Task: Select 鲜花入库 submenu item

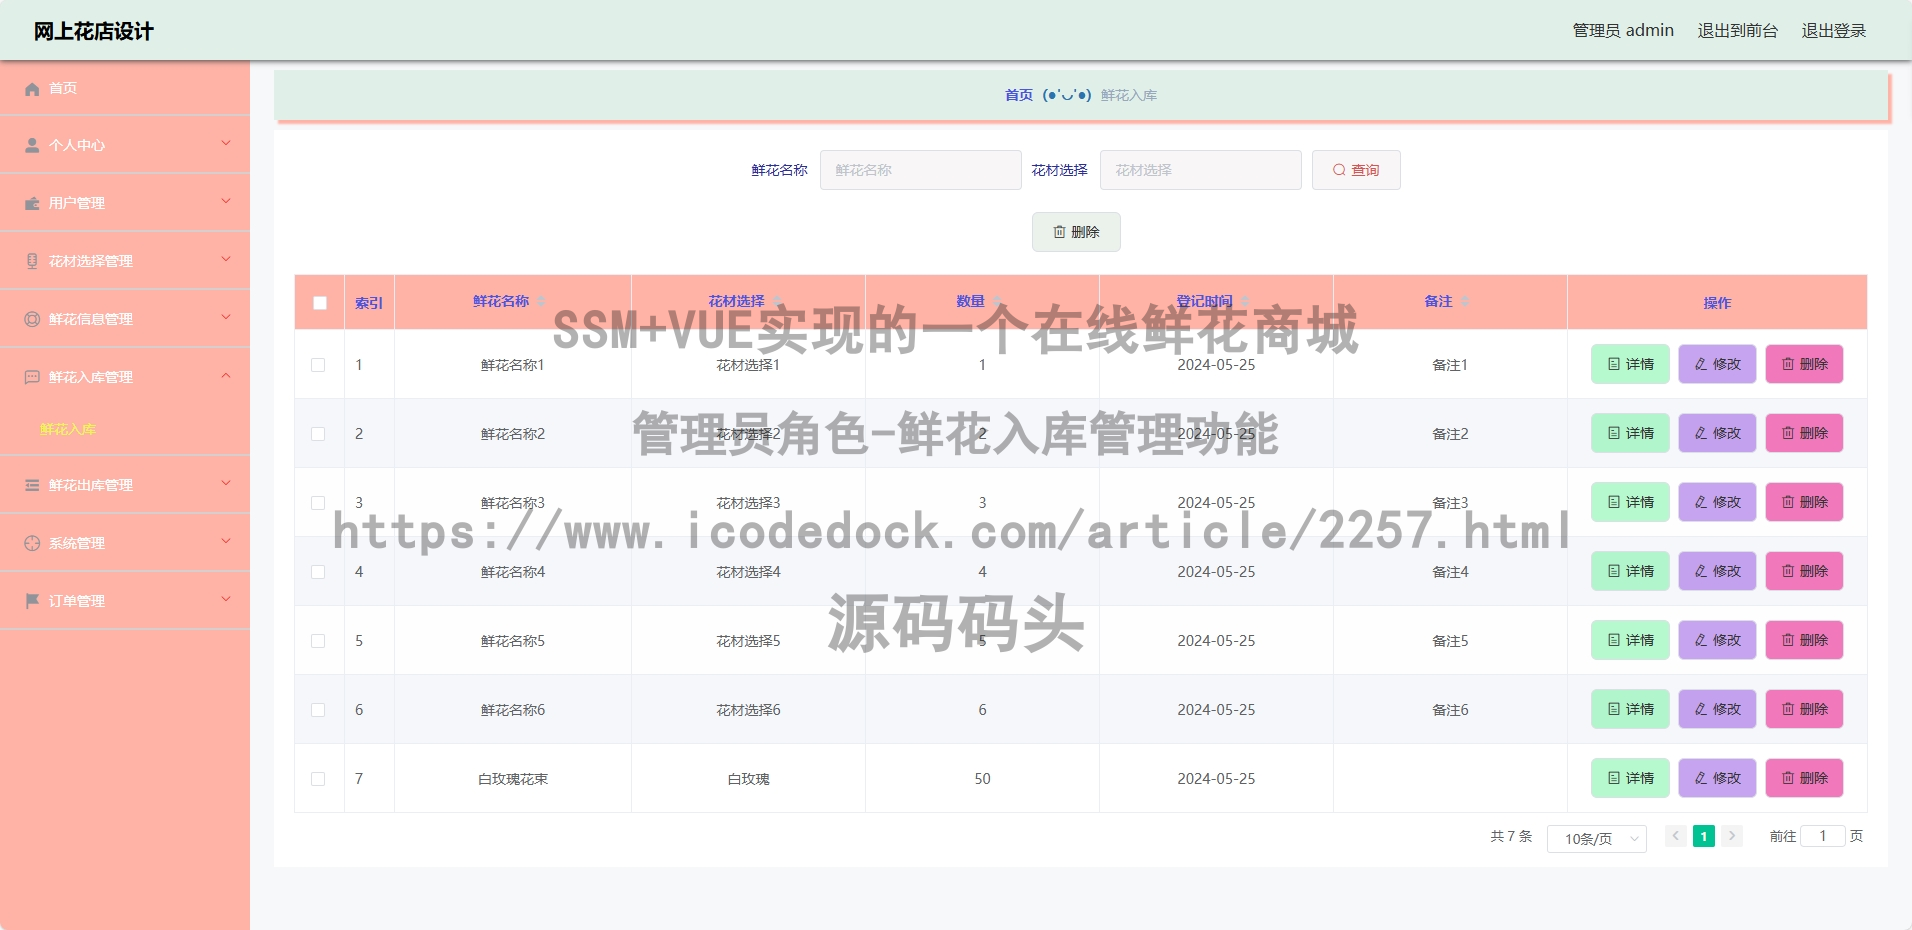Action: pos(68,429)
